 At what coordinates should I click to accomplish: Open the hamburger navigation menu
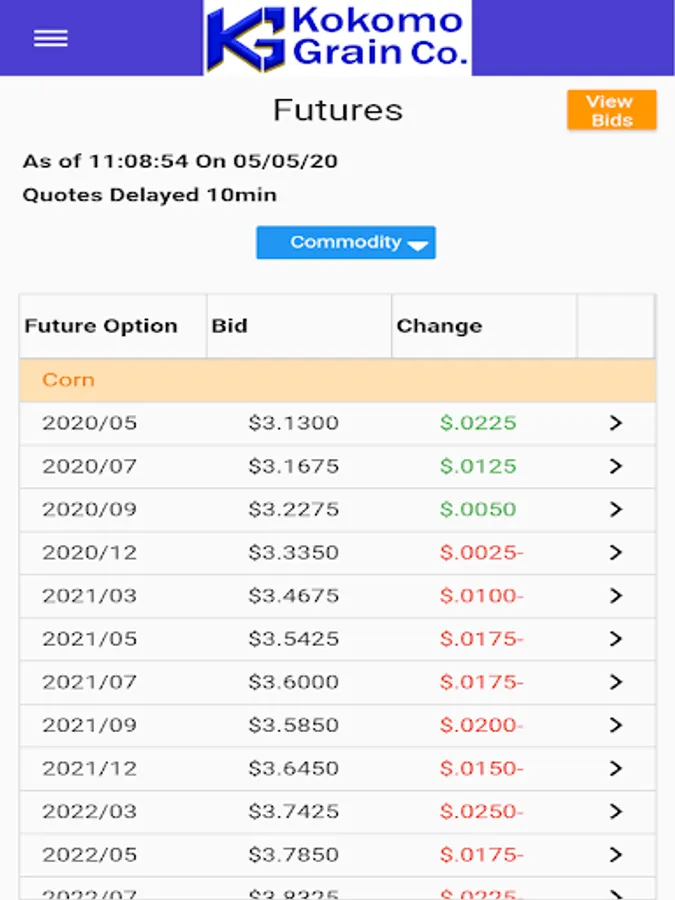tap(50, 38)
